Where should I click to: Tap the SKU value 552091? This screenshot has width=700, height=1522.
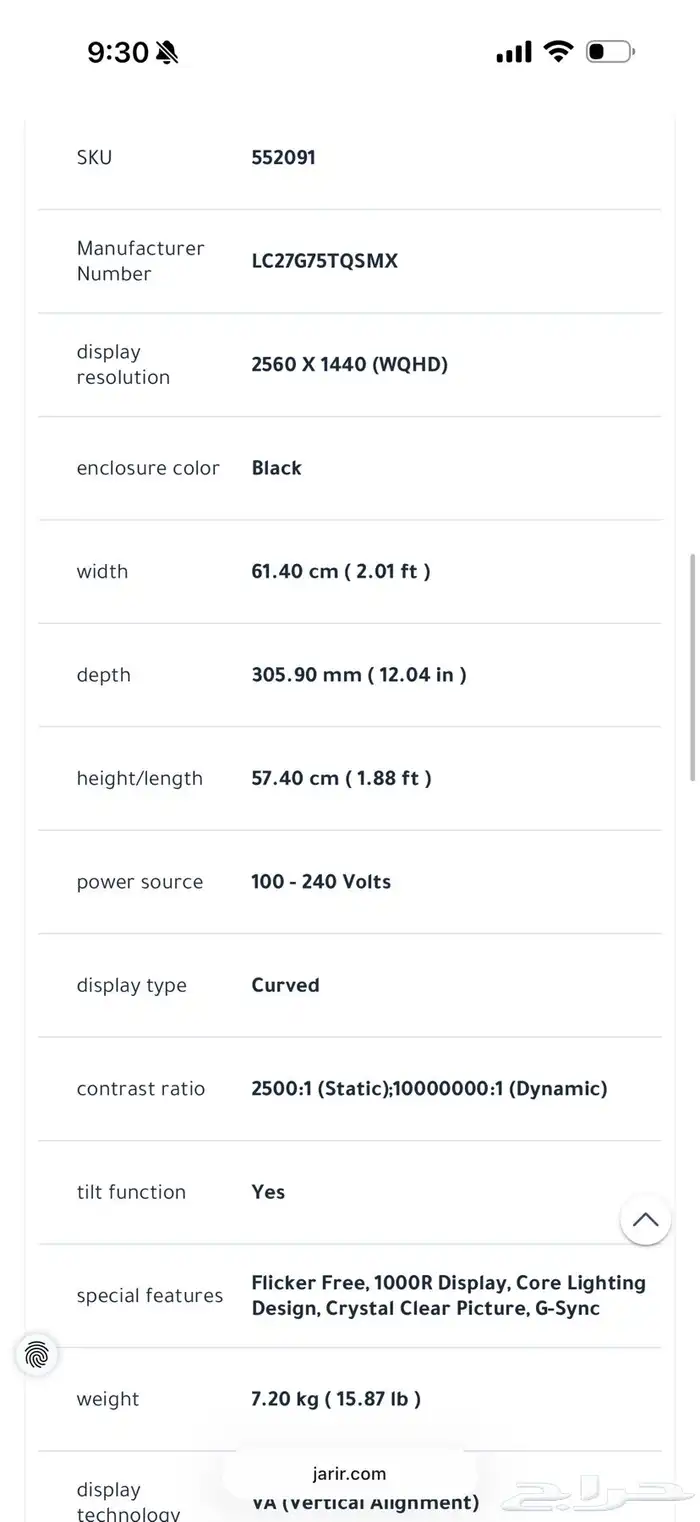(x=283, y=157)
